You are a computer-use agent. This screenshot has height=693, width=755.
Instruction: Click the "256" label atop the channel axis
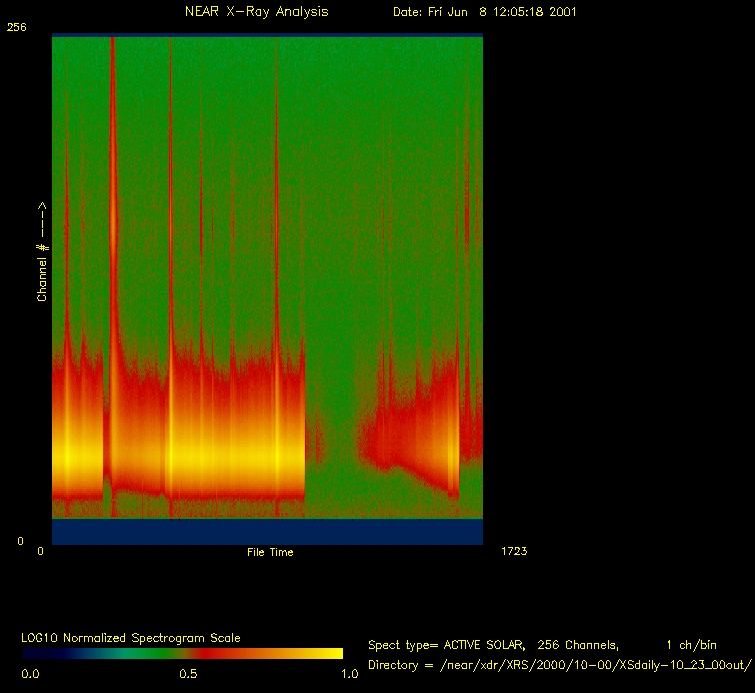(x=17, y=28)
